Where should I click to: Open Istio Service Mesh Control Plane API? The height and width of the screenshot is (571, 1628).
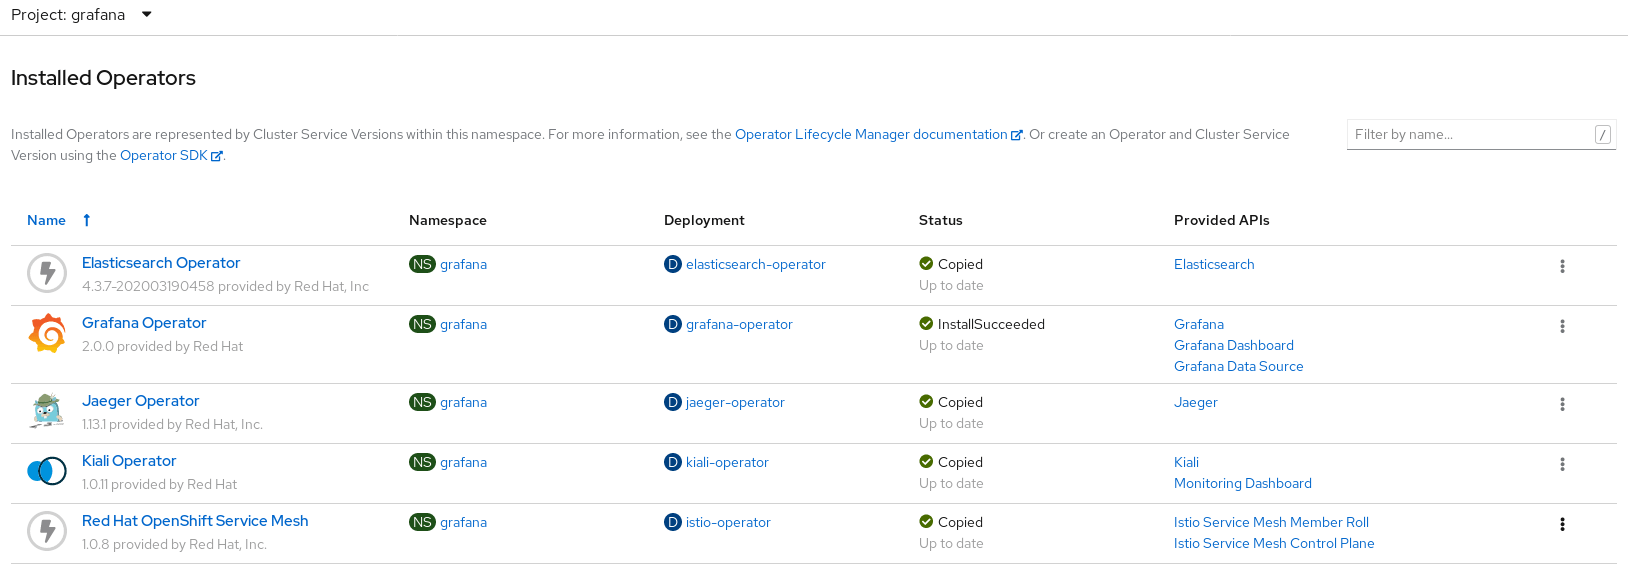pos(1273,543)
